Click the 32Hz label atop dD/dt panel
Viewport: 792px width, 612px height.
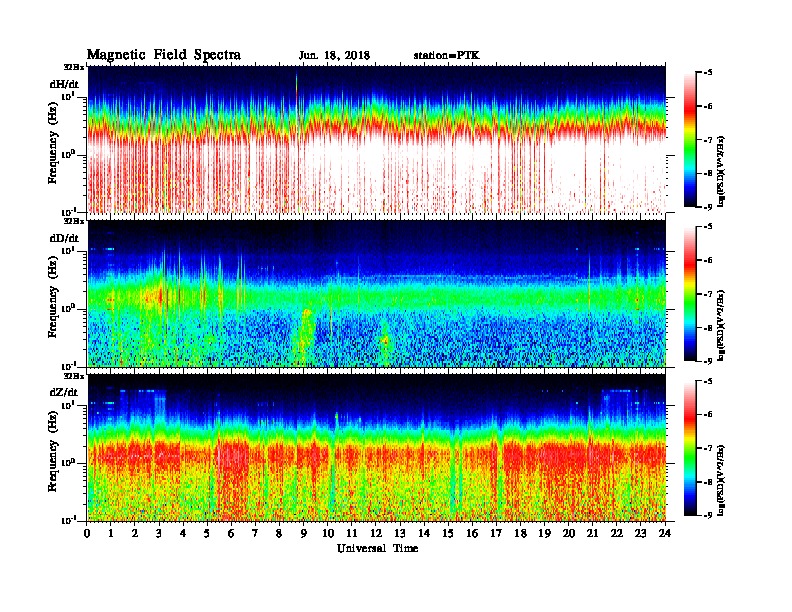[74, 221]
